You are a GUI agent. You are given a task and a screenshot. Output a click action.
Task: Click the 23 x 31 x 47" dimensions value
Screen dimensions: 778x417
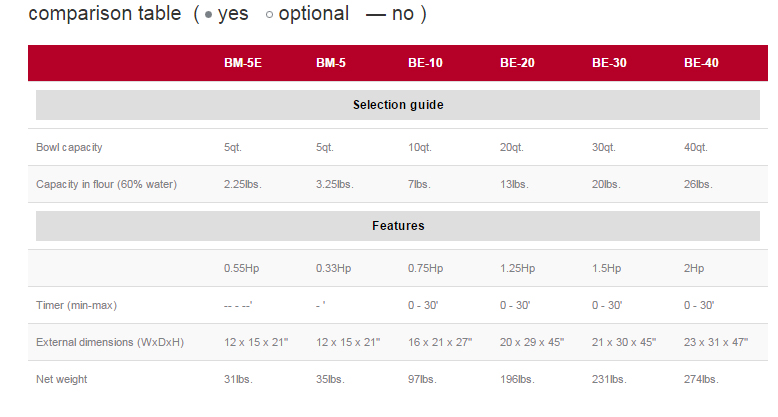pos(716,342)
